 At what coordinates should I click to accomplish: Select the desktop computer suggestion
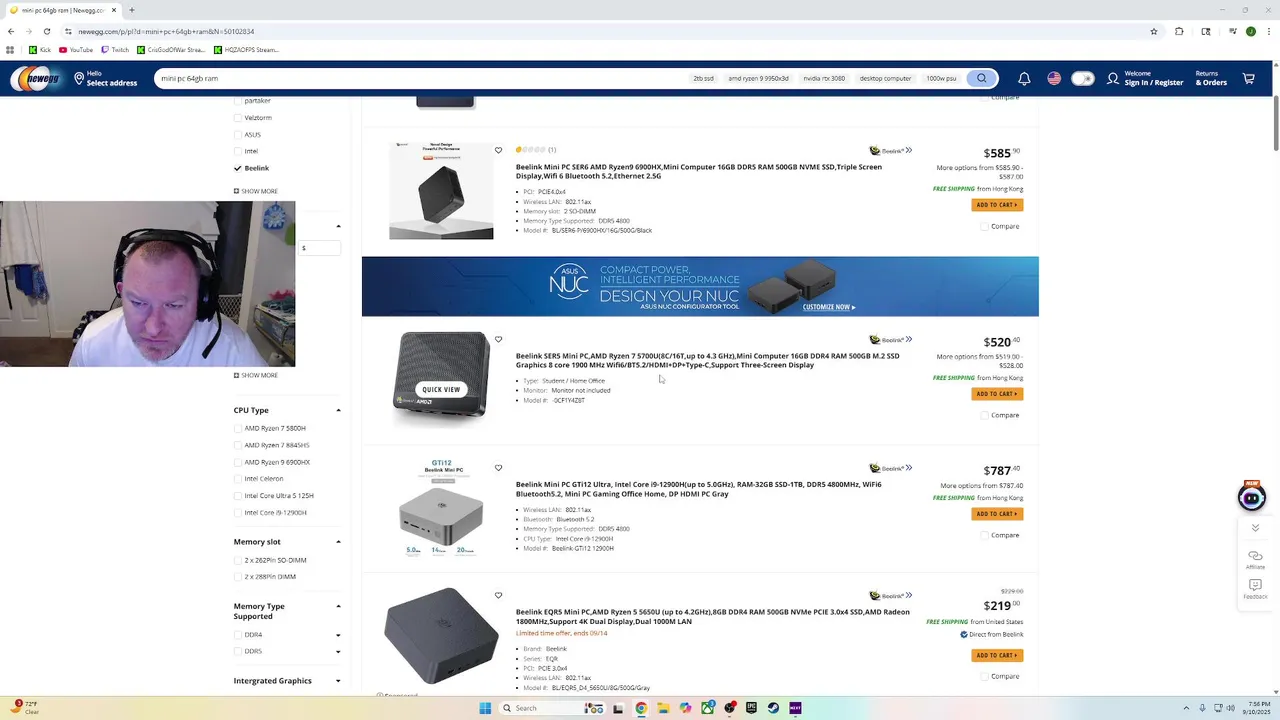click(x=886, y=78)
